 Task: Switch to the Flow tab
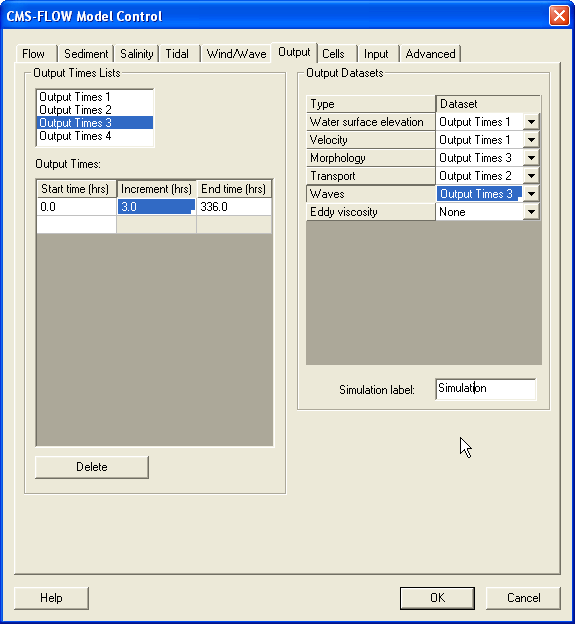33,54
